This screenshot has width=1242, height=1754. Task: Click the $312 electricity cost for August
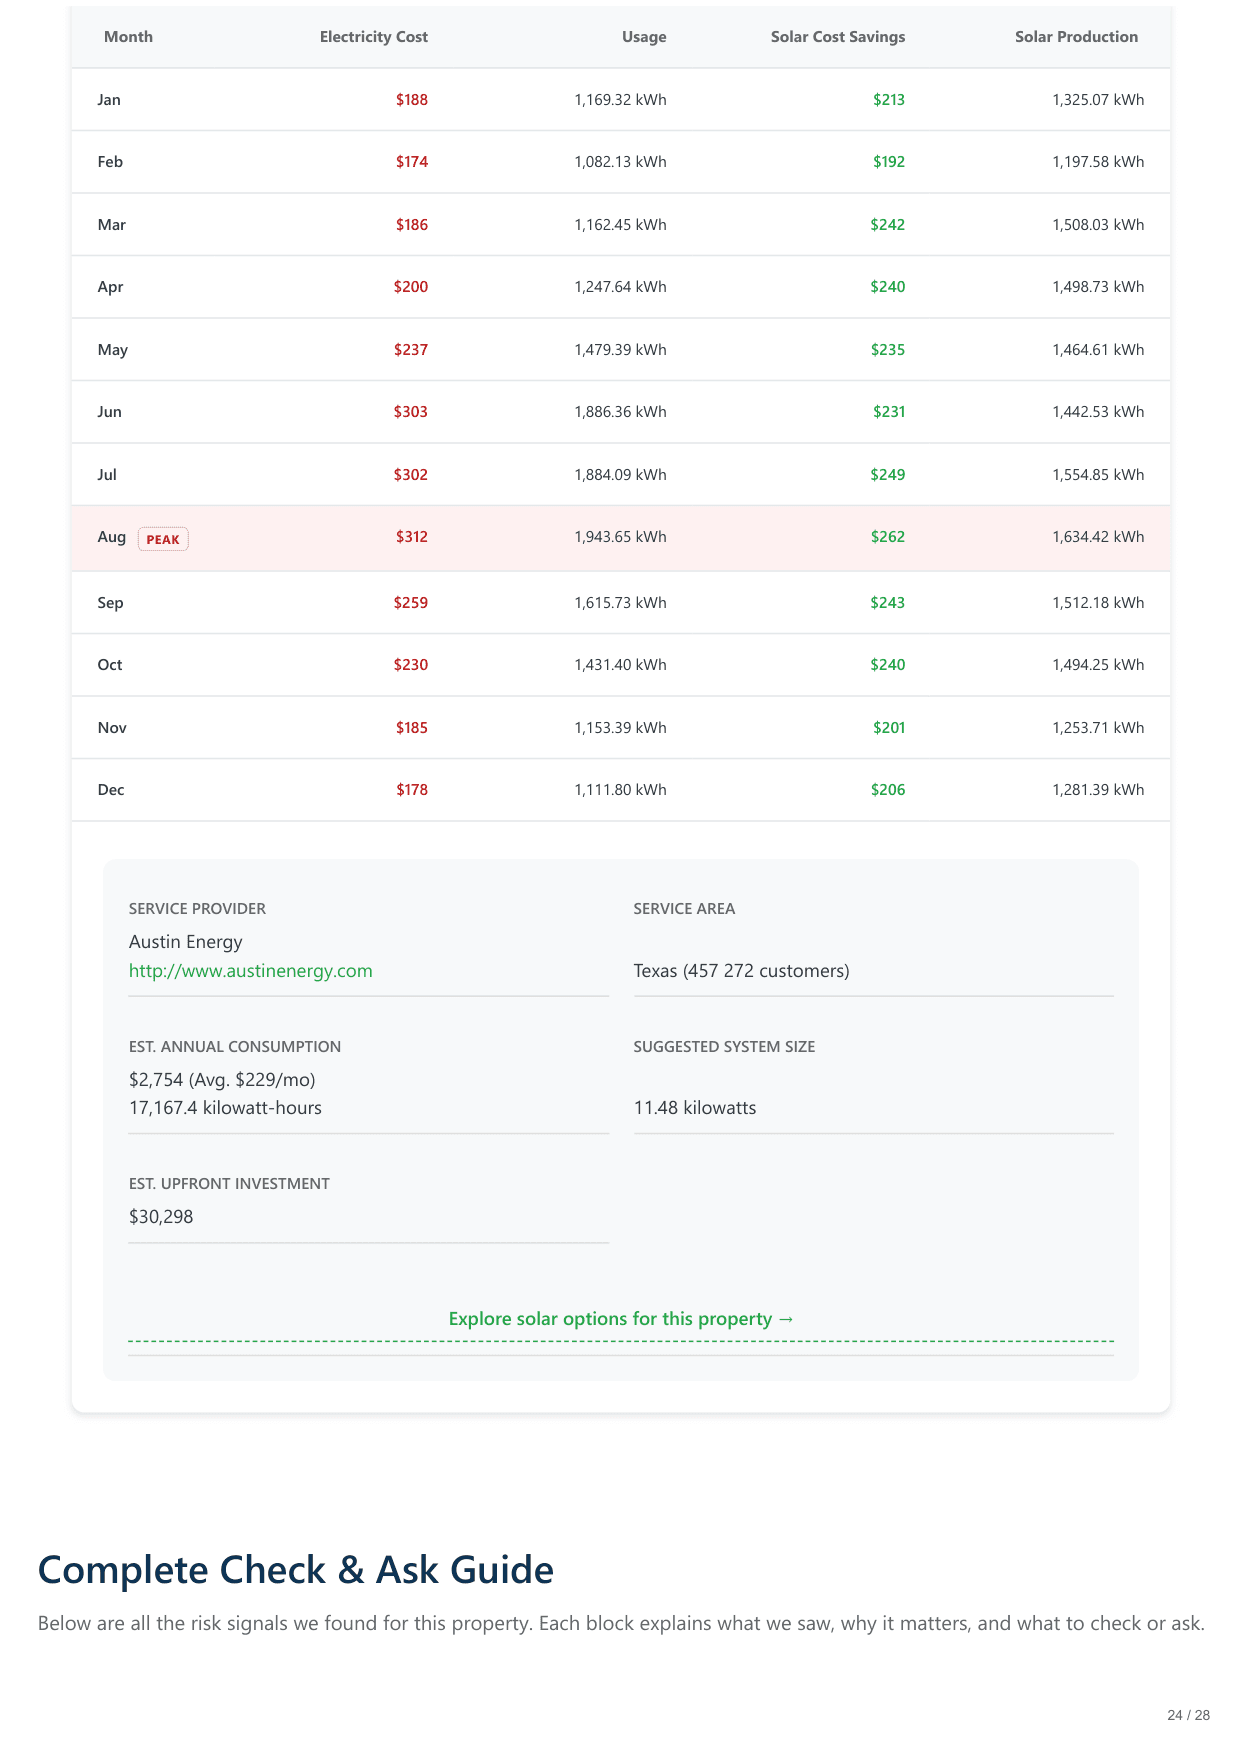(411, 537)
